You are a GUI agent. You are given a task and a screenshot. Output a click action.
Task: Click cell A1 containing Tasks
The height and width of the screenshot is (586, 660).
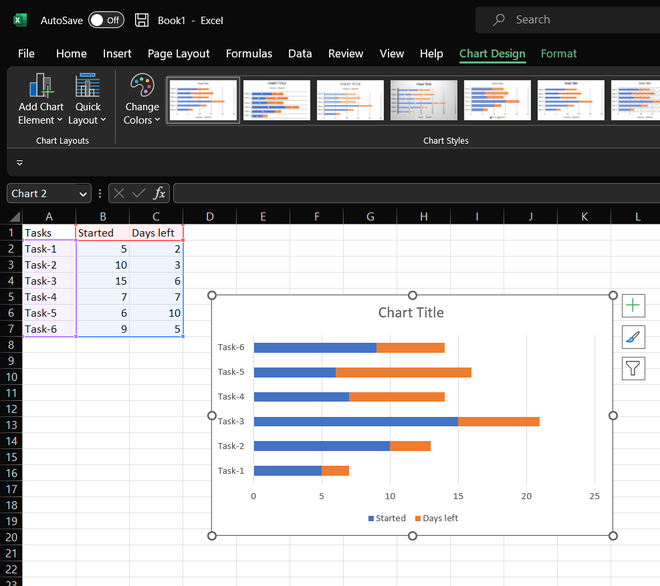[x=49, y=233]
